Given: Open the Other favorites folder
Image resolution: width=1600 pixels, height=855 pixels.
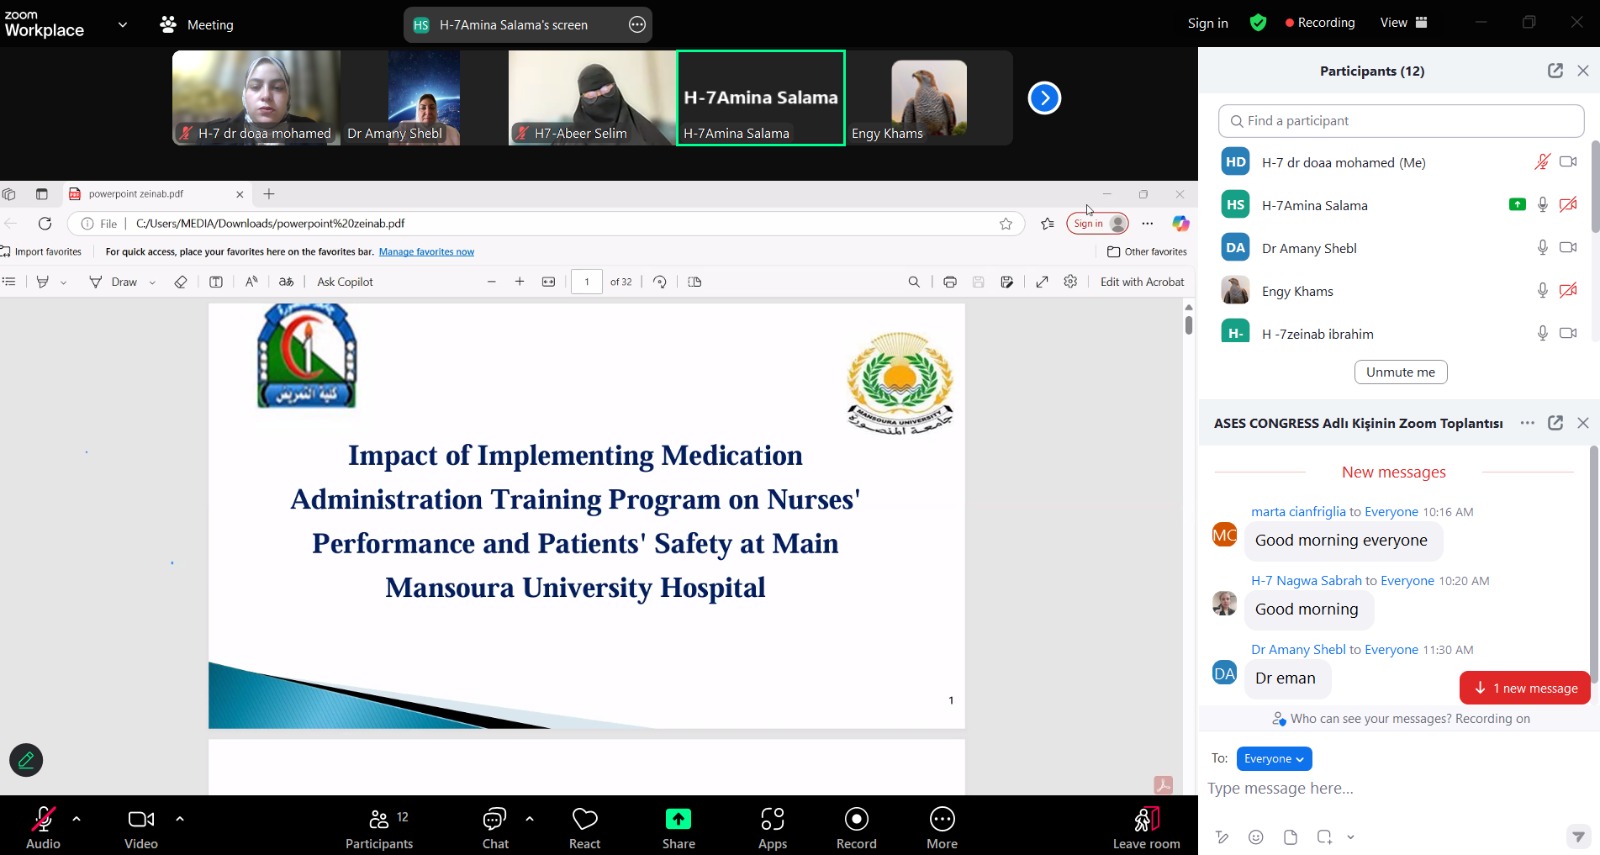Looking at the screenshot, I should 1147,252.
